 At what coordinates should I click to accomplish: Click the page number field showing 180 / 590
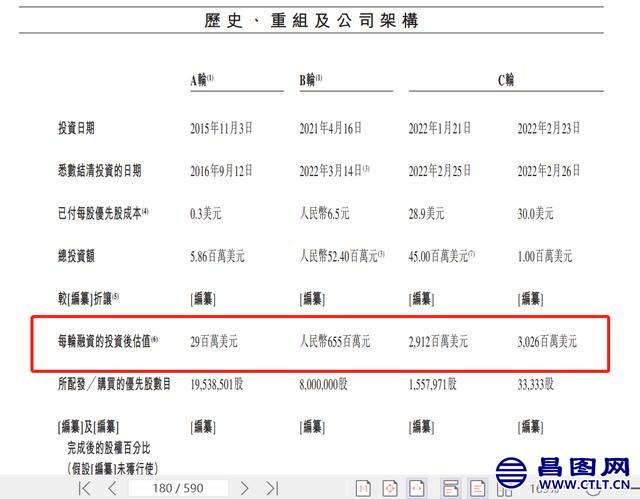point(178,488)
